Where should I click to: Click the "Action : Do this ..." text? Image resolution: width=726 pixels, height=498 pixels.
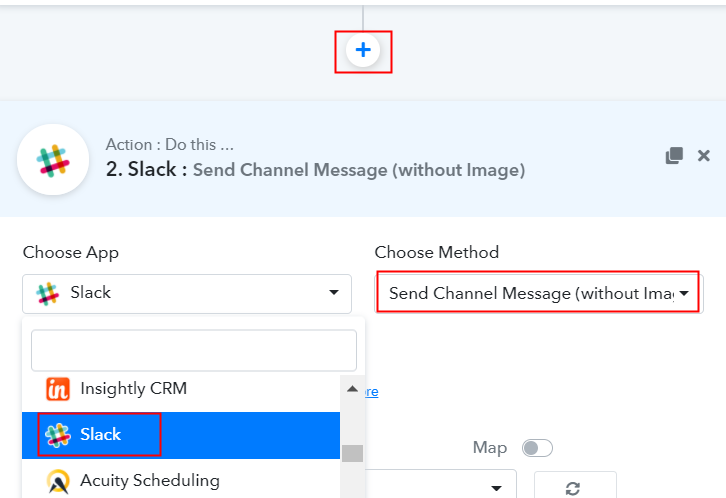coord(169,144)
